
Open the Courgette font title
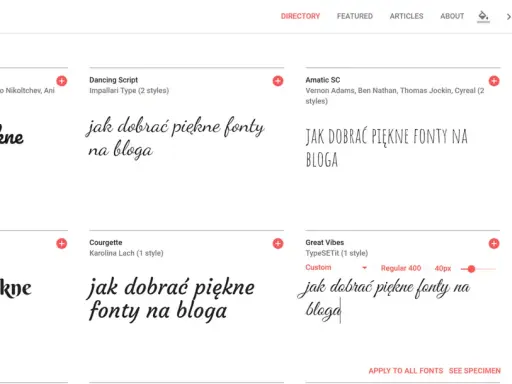tap(106, 243)
